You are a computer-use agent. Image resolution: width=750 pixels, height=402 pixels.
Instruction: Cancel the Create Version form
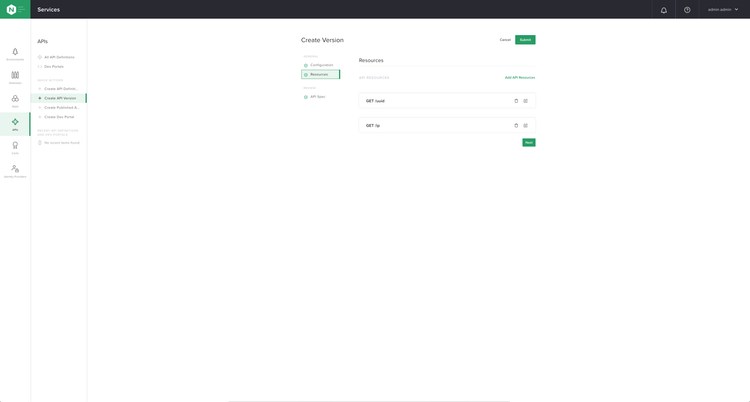(x=505, y=40)
